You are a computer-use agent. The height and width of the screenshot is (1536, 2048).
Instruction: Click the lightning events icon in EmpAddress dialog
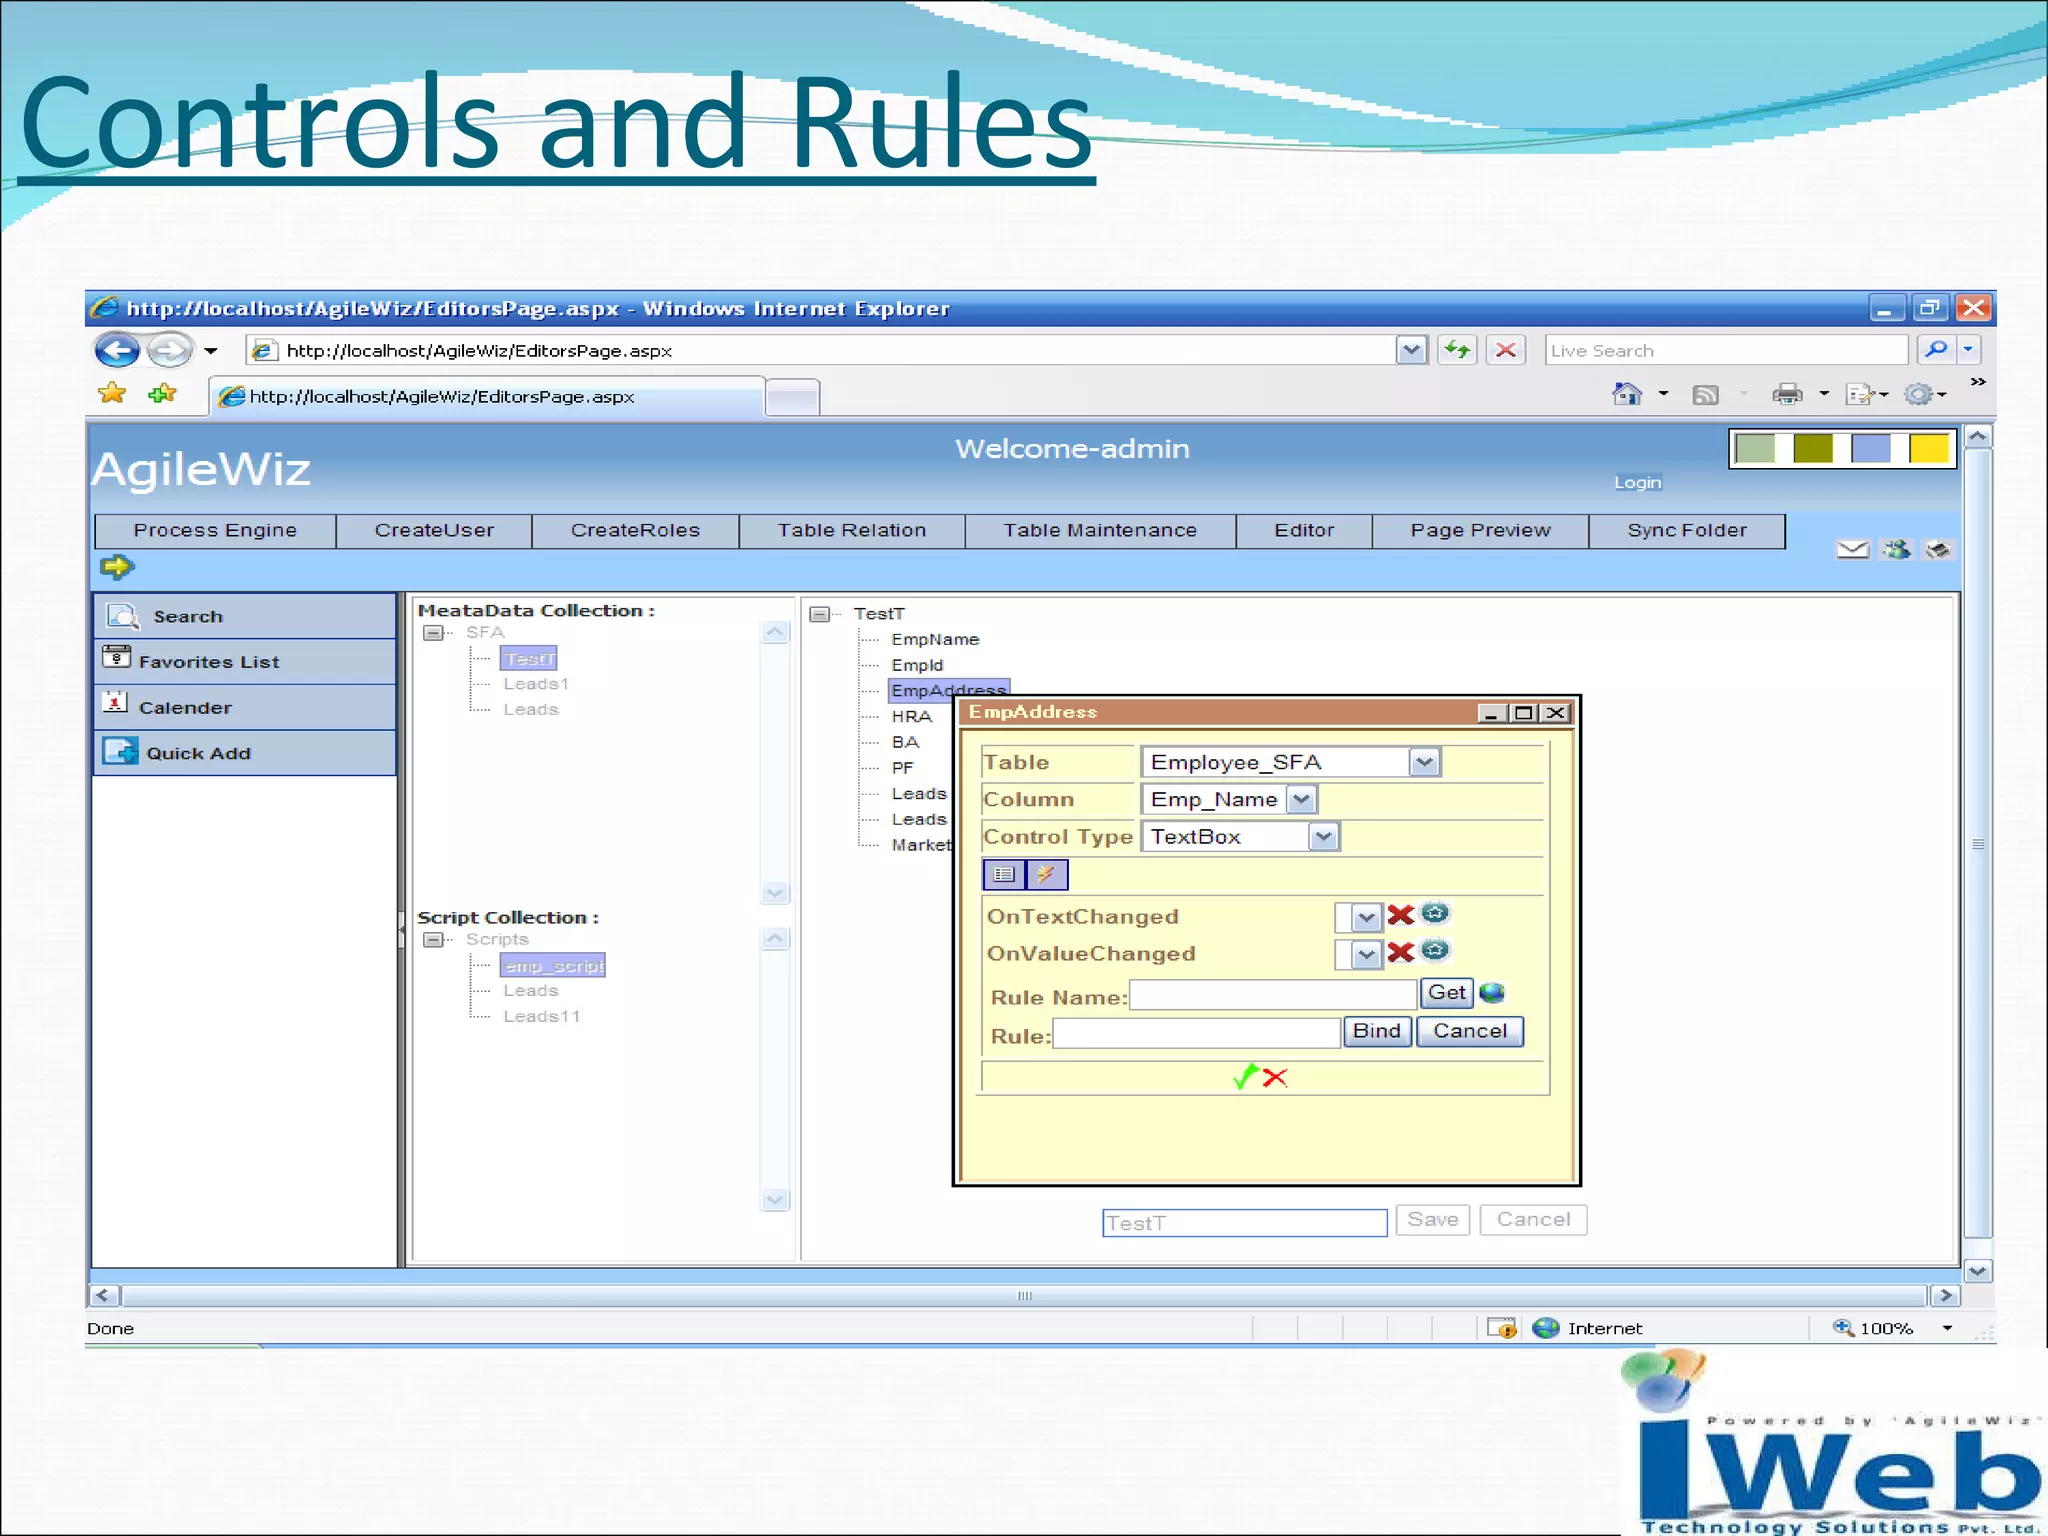[1047, 875]
